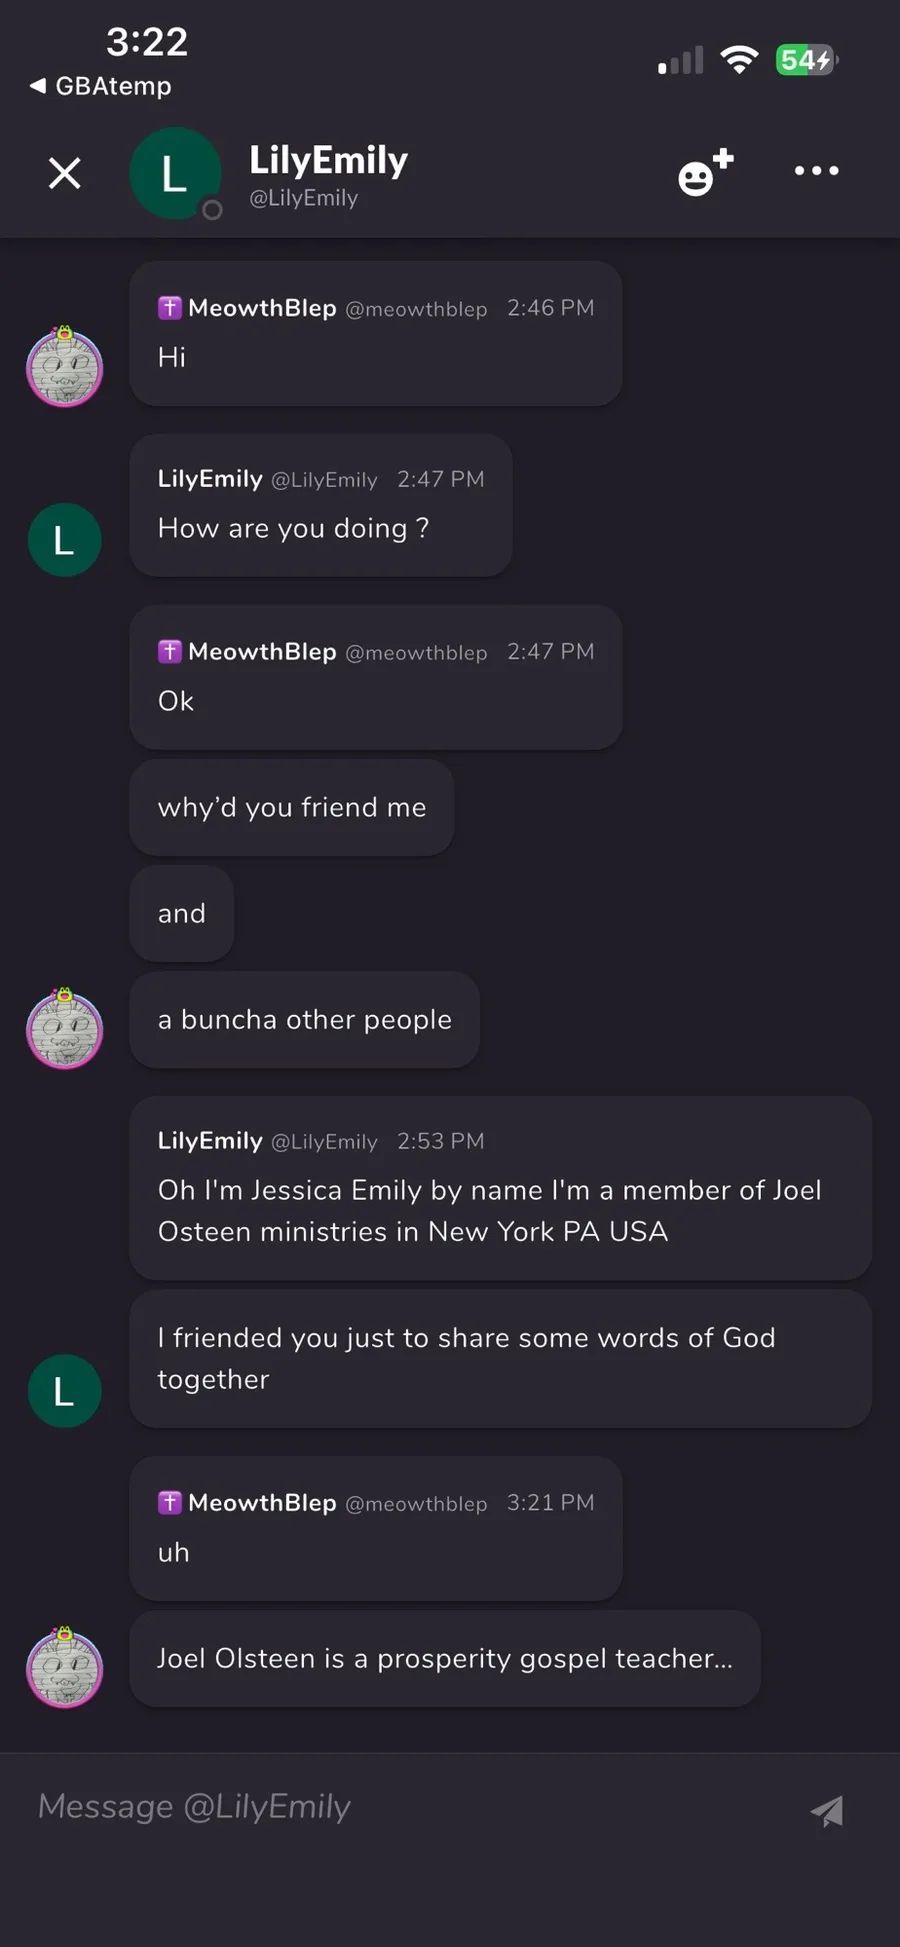Tap the Message @LilyEmily input field
Image resolution: width=900 pixels, height=1947 pixels.
[x=400, y=1807]
